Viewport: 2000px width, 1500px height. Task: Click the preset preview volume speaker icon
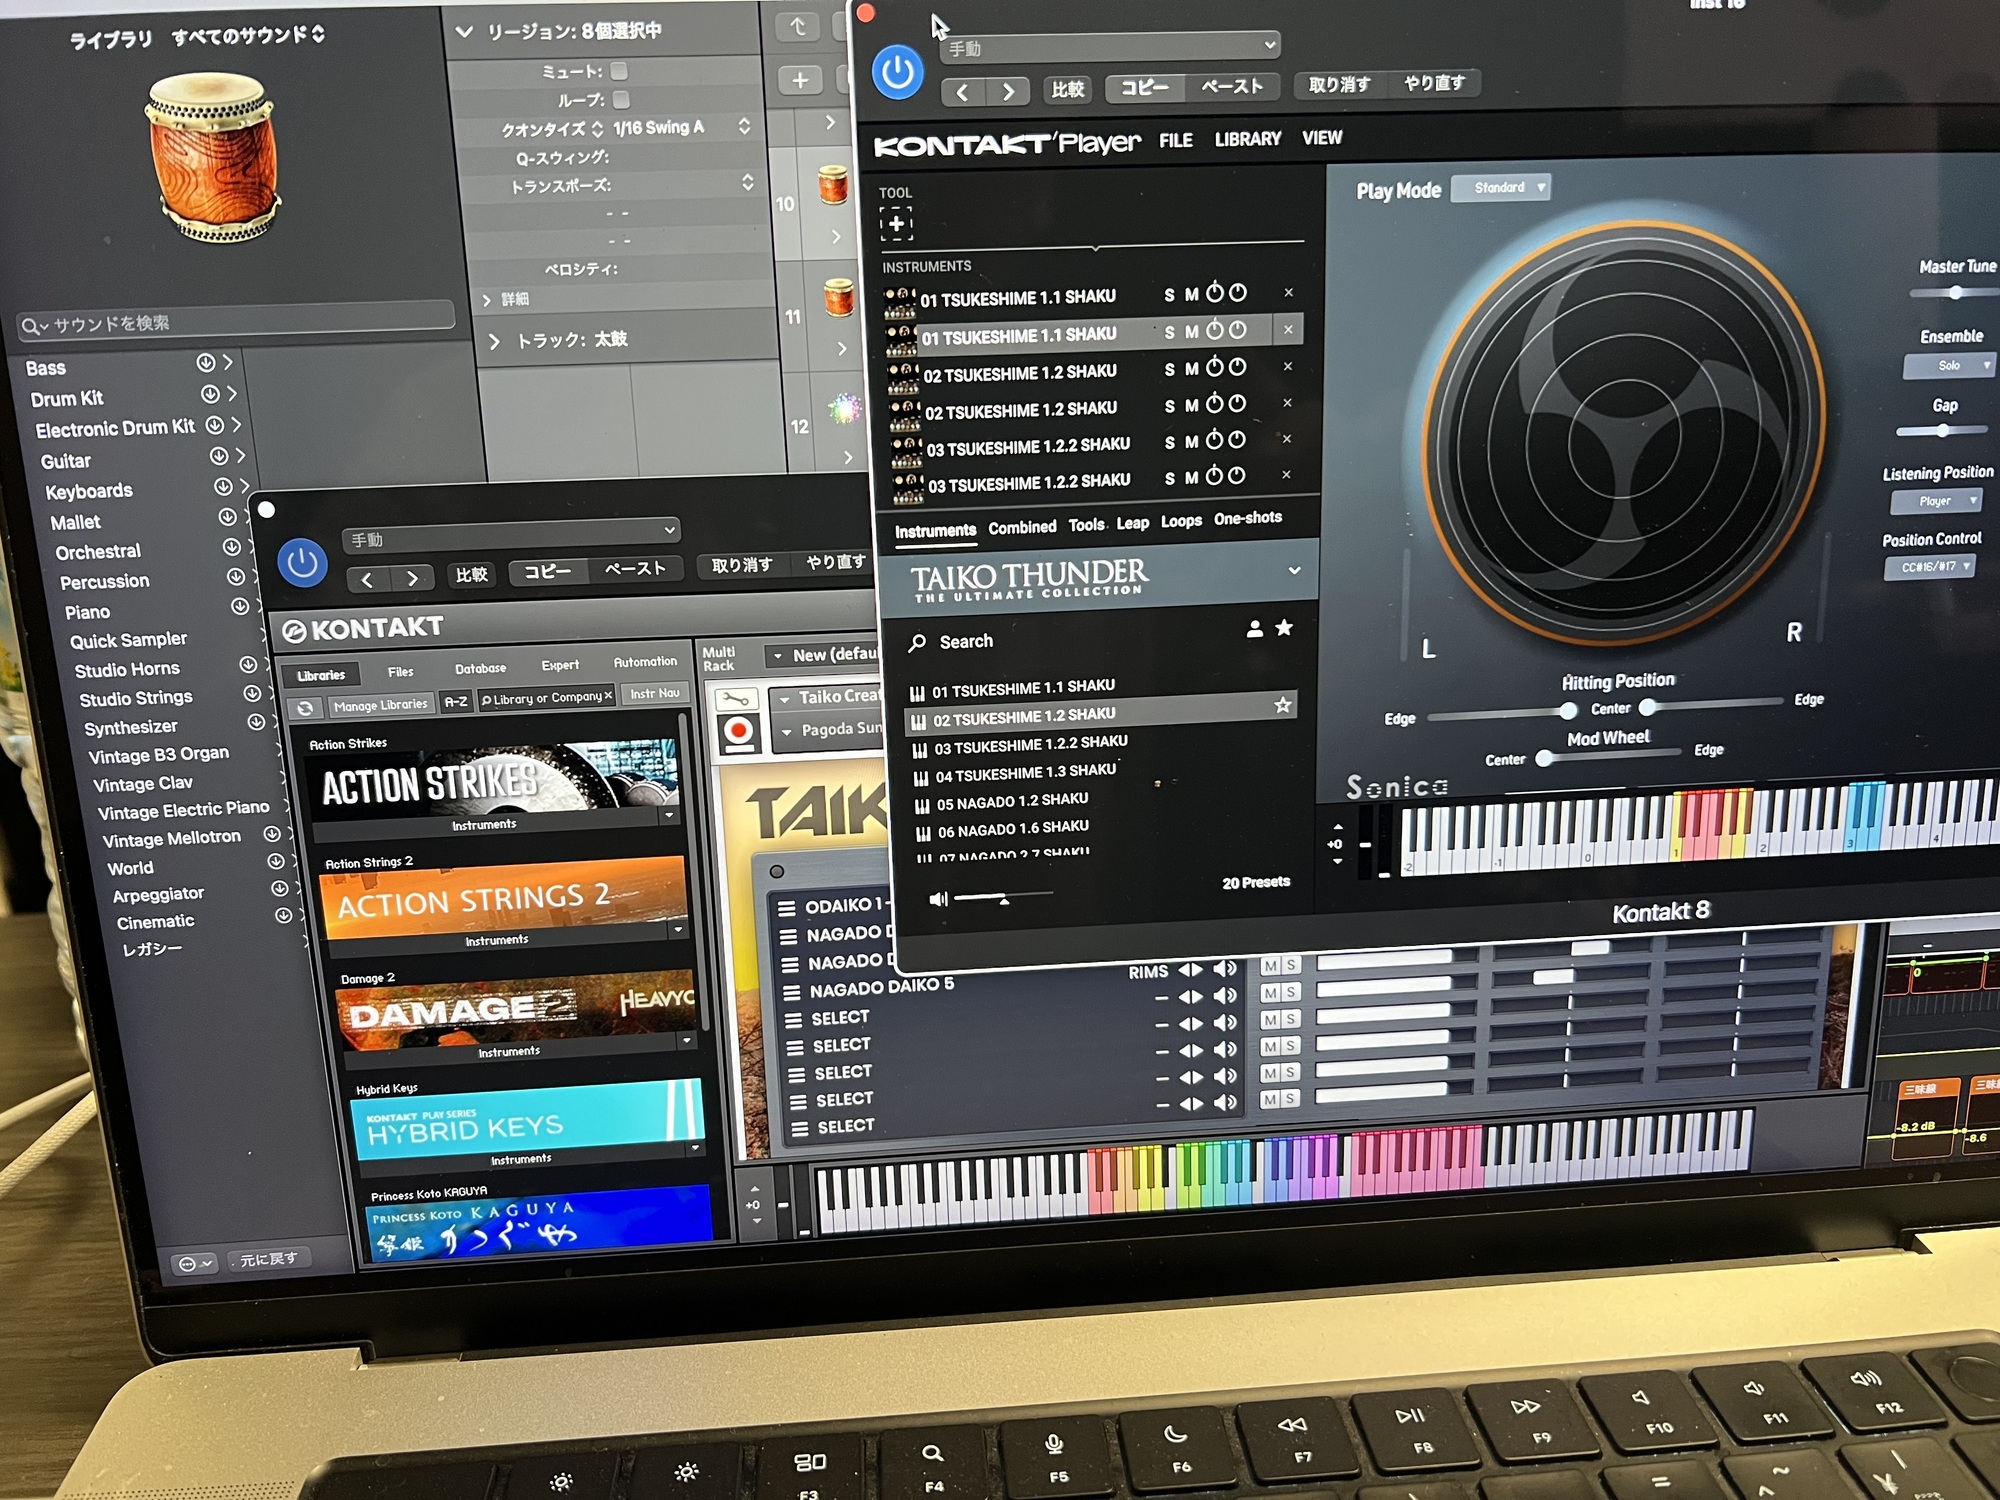[x=937, y=899]
